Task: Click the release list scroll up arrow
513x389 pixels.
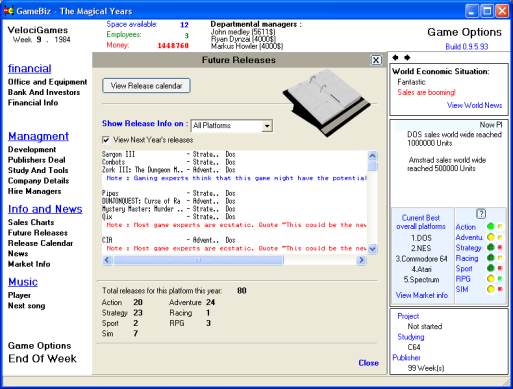Action: pyautogui.click(x=372, y=156)
